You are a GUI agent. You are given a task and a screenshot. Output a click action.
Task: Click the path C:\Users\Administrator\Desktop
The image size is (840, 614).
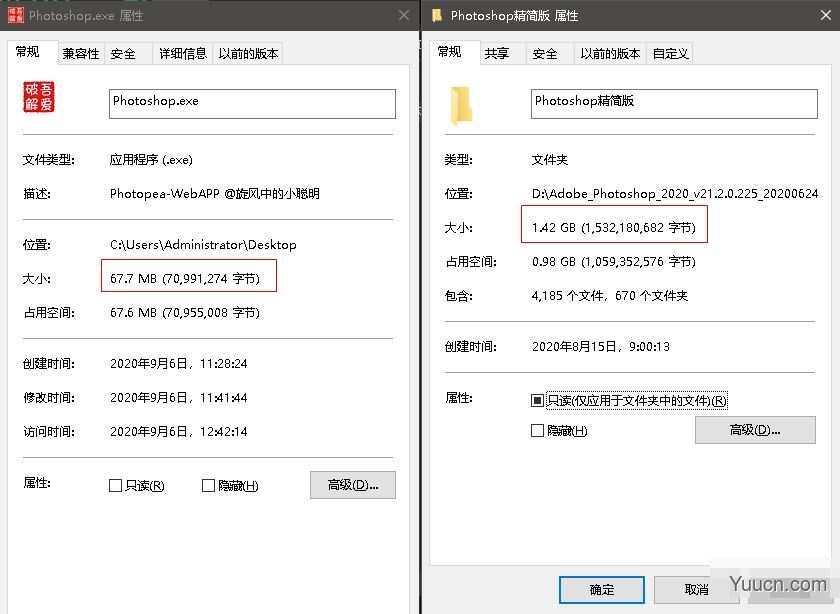tap(203, 245)
